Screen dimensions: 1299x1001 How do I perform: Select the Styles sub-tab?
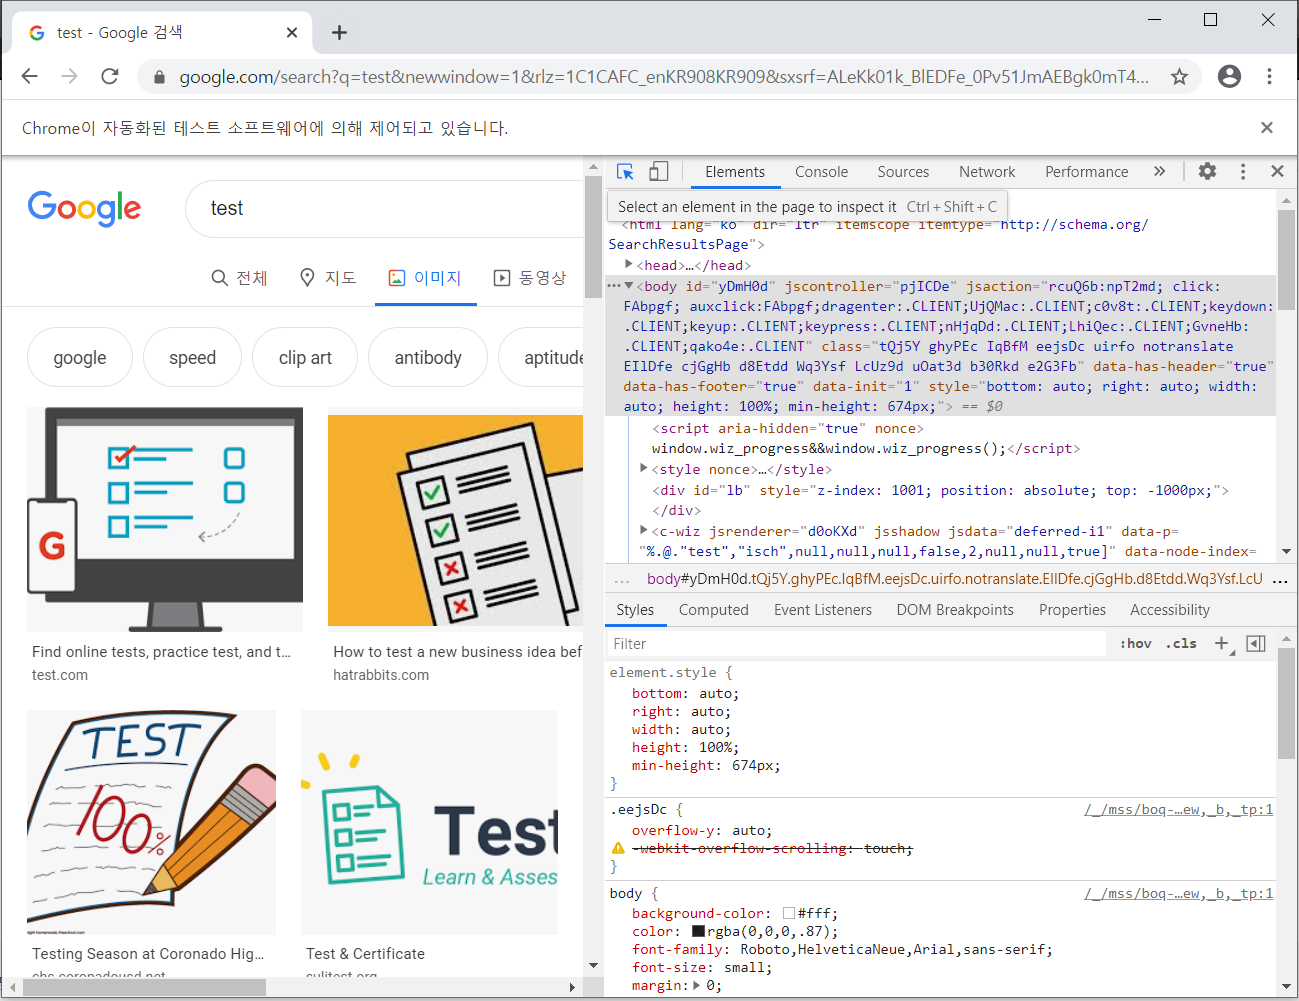point(635,610)
